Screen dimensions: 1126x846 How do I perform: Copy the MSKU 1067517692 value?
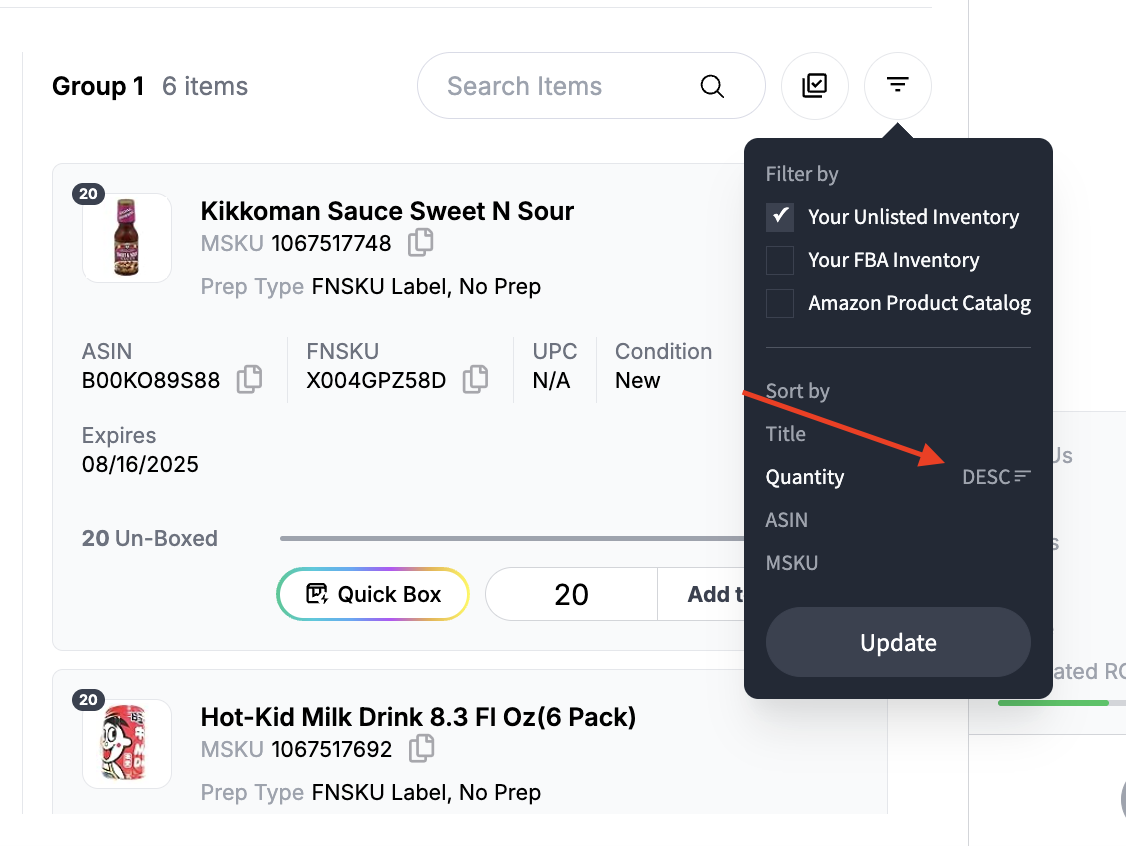point(422,748)
